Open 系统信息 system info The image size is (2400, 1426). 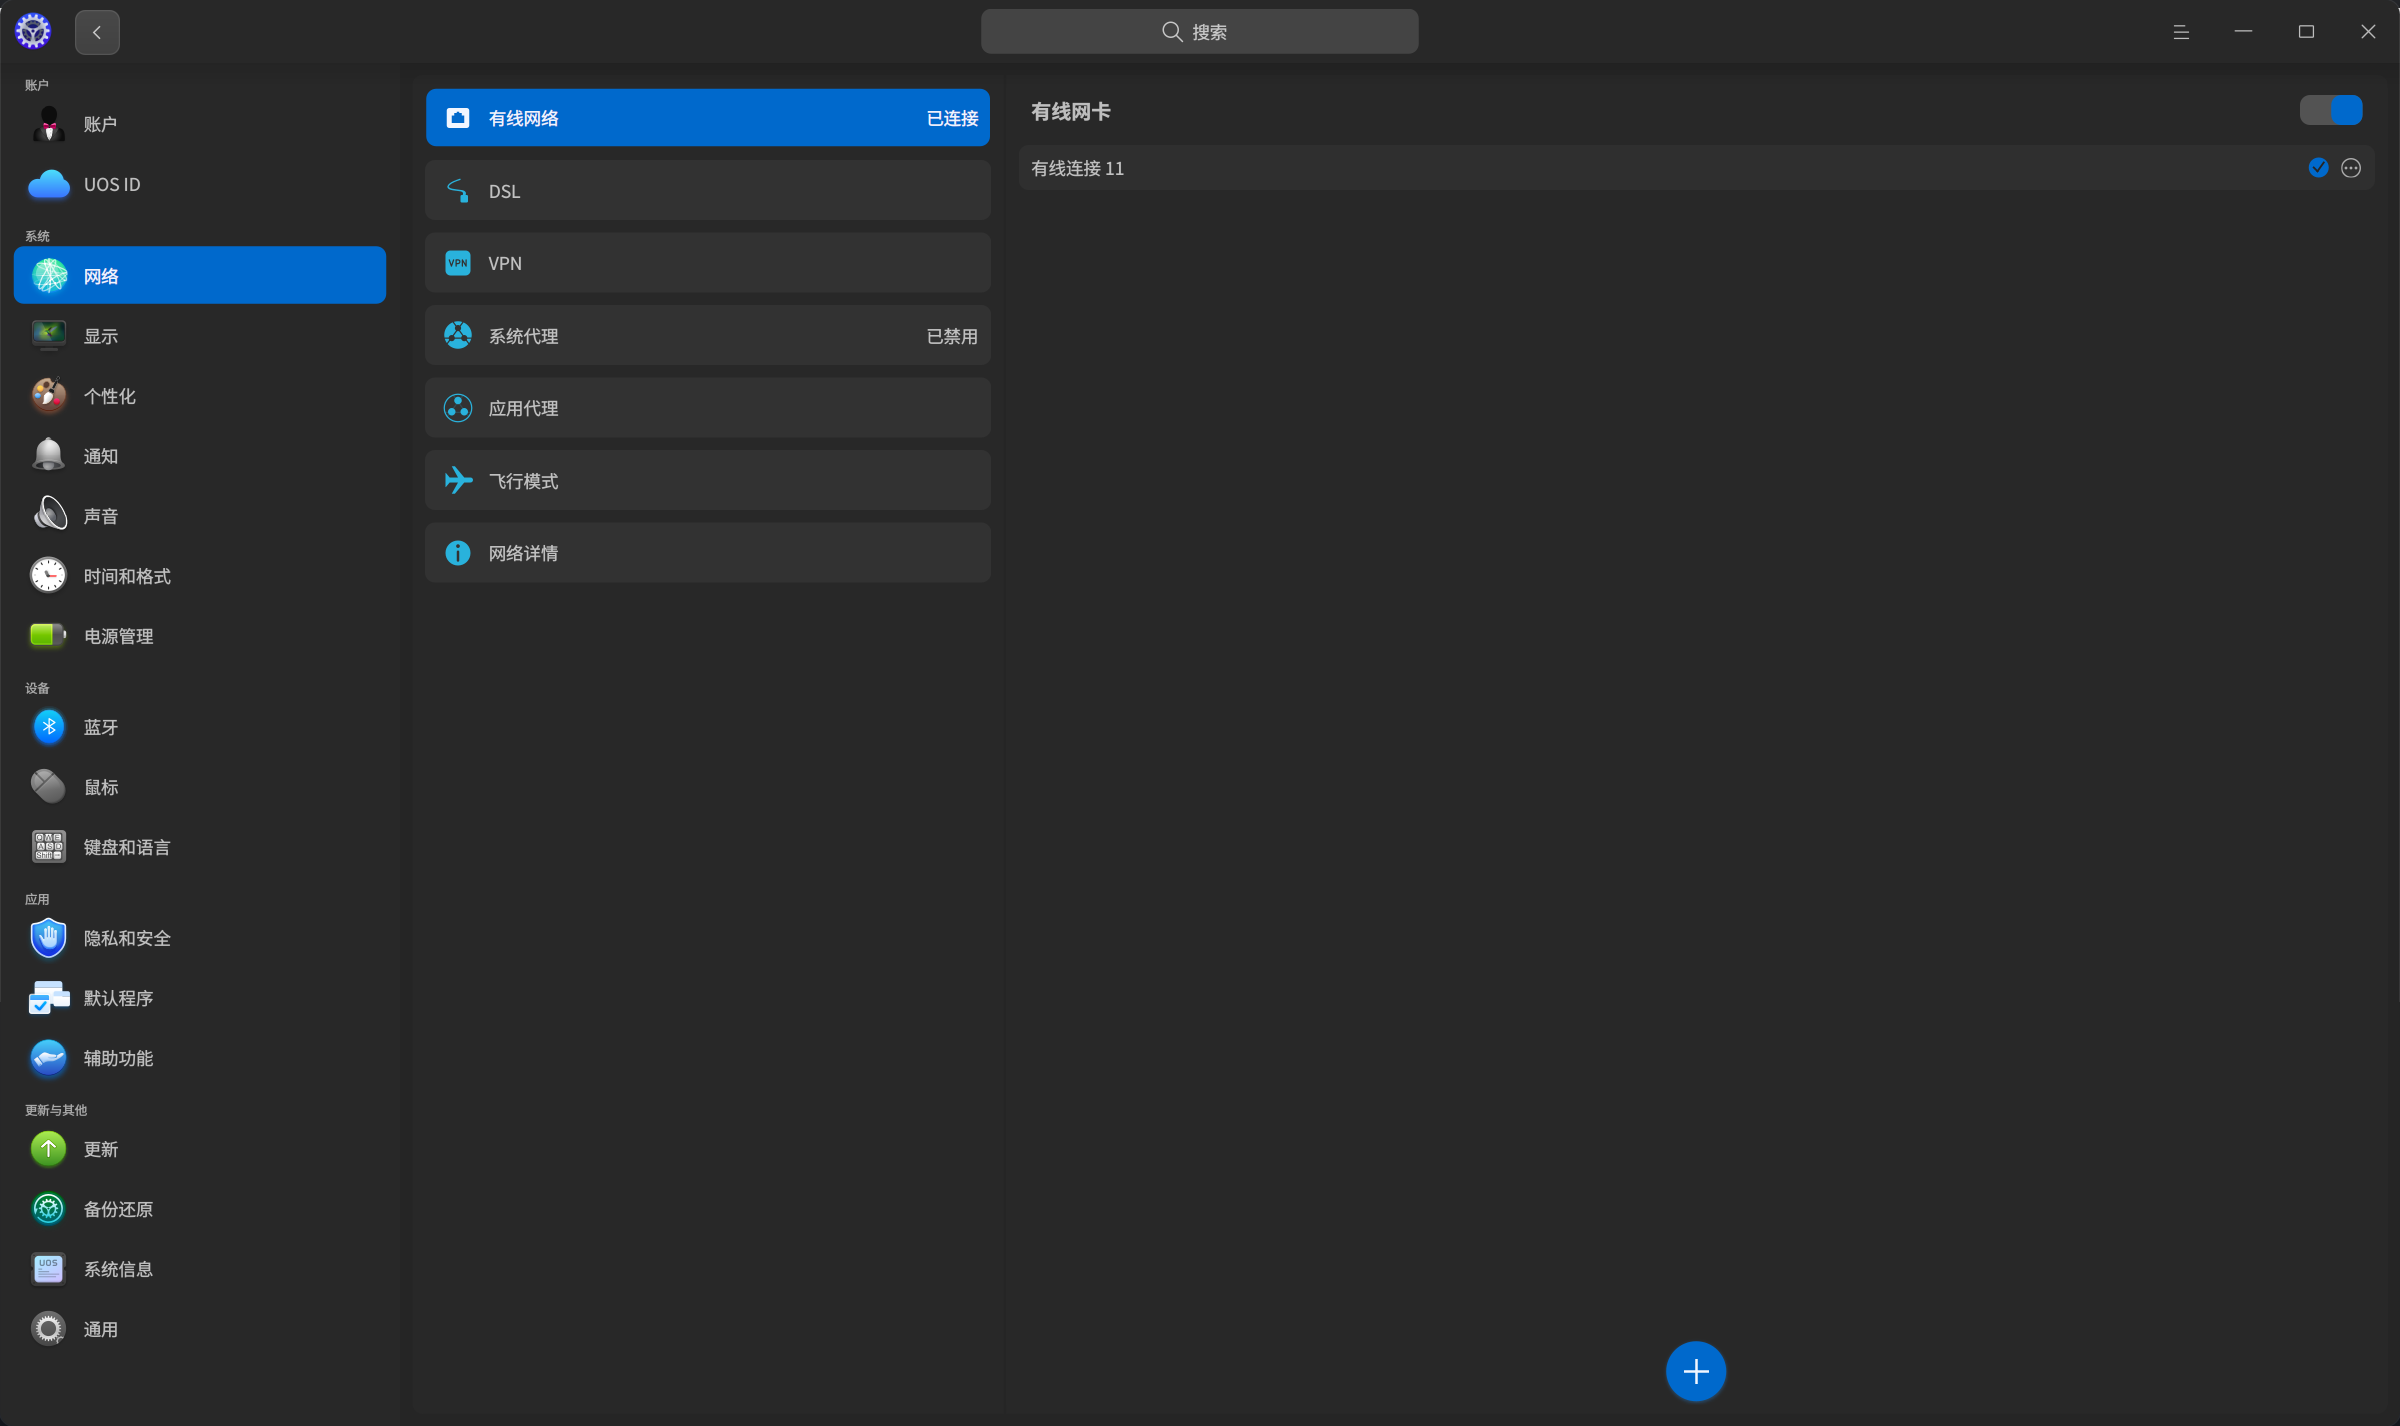click(x=200, y=1269)
